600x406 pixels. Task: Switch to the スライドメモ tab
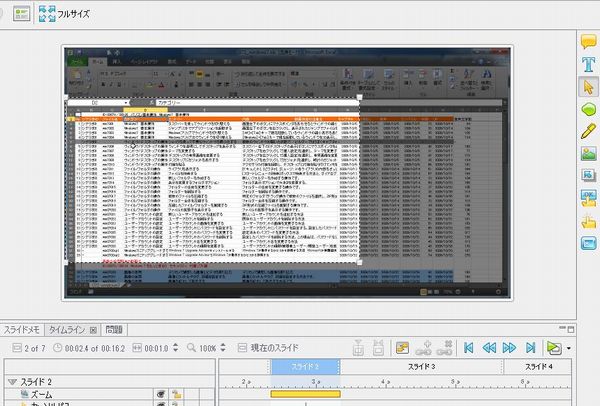point(21,329)
